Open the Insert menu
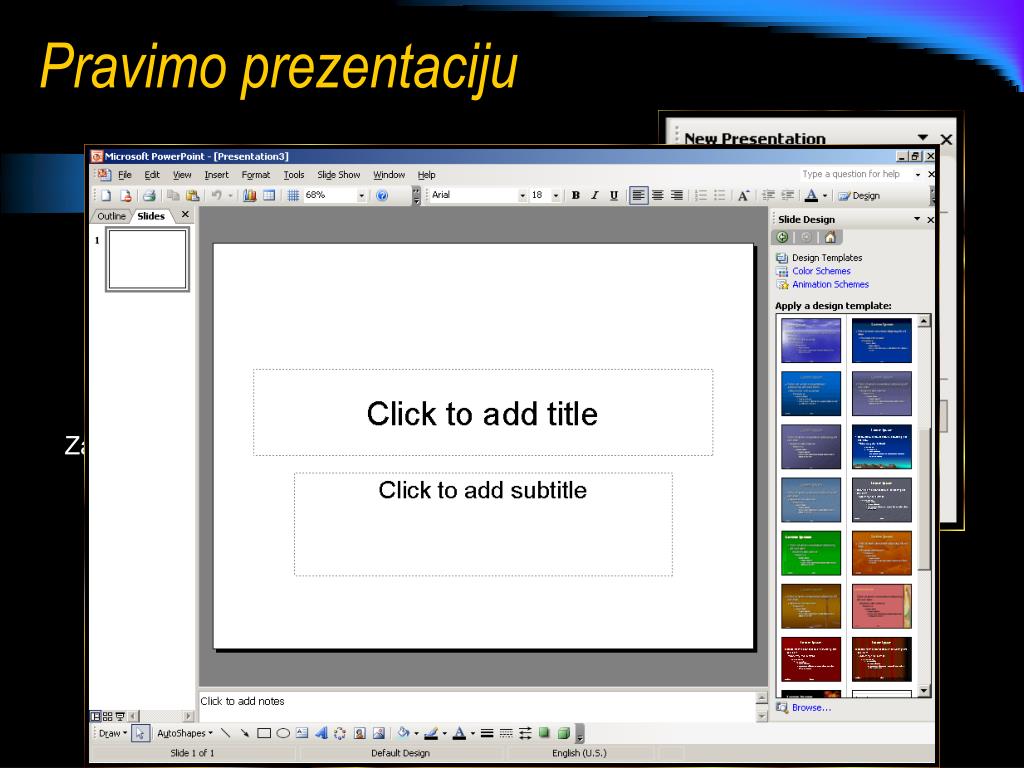This screenshot has width=1024, height=768. click(x=216, y=175)
